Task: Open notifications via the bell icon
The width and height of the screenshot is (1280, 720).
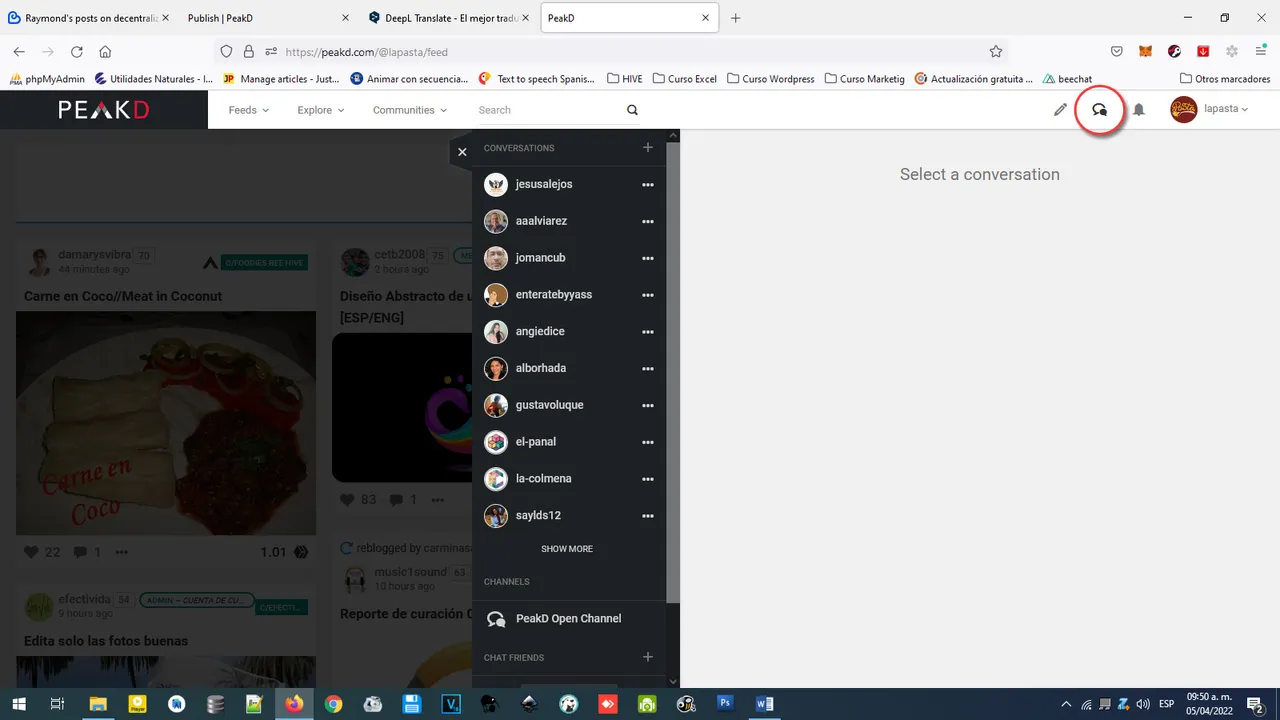Action: [1138, 110]
